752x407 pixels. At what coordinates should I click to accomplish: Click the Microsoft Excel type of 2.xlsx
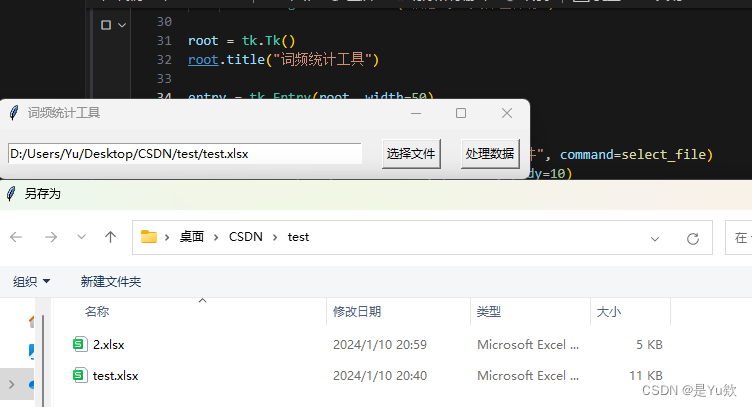(528, 345)
